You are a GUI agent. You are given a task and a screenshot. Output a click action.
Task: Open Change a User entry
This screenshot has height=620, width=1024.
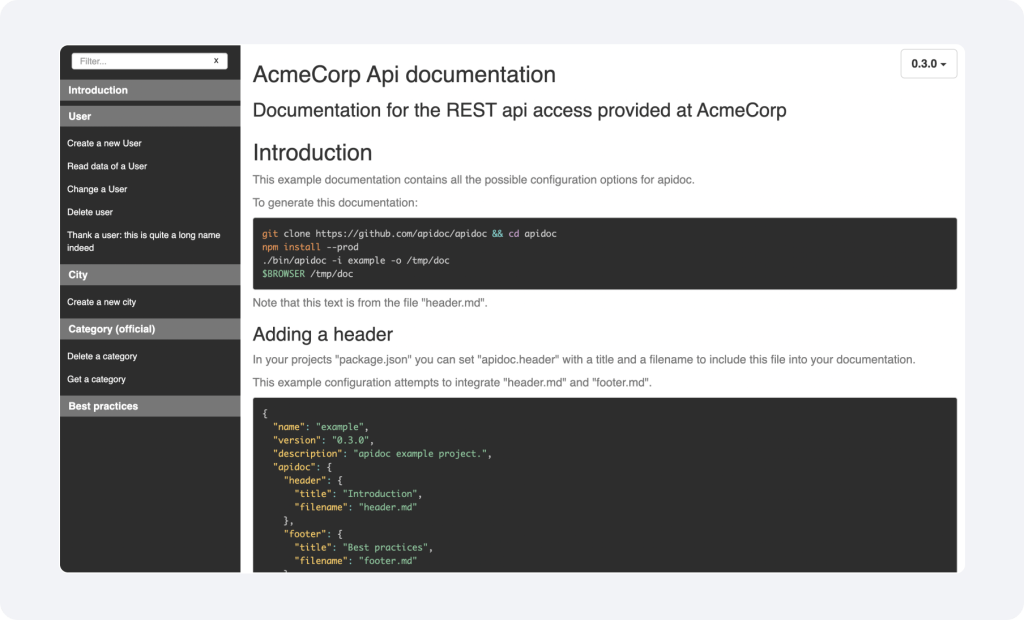click(x=97, y=189)
